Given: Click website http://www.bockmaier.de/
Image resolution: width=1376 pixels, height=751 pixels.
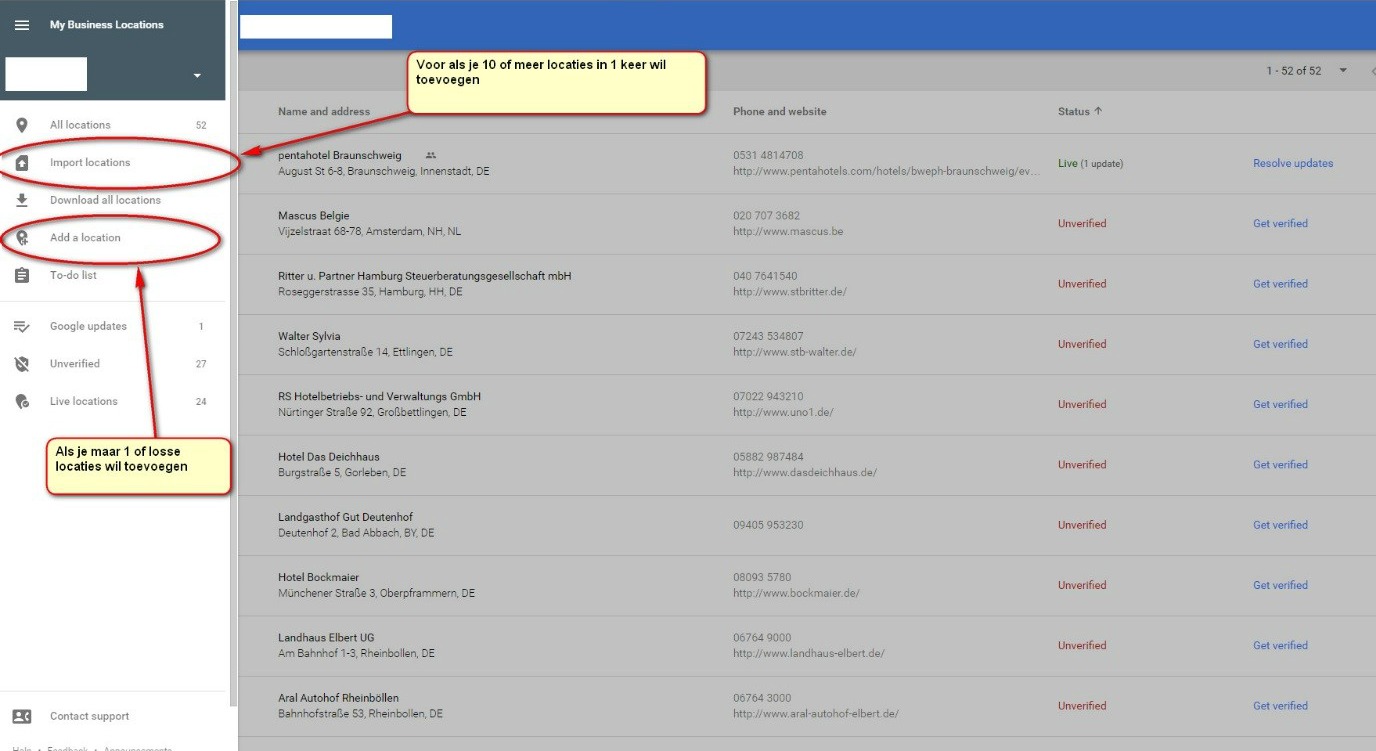Looking at the screenshot, I should pos(796,593).
